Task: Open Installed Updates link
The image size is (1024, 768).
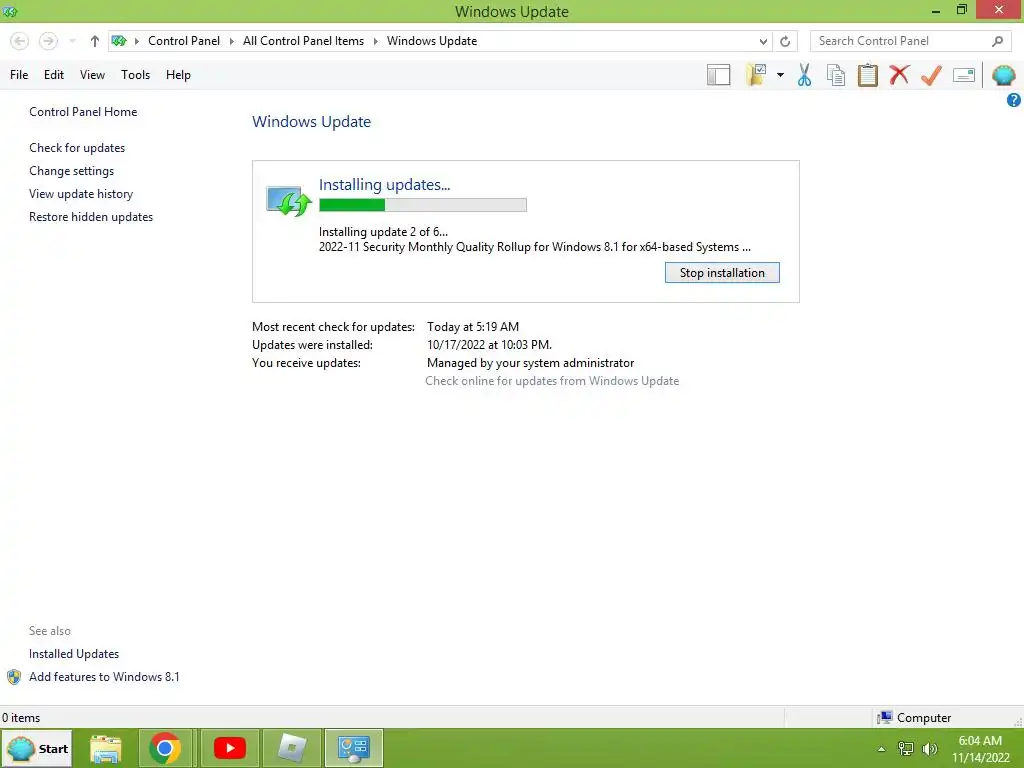Action: coord(74,654)
